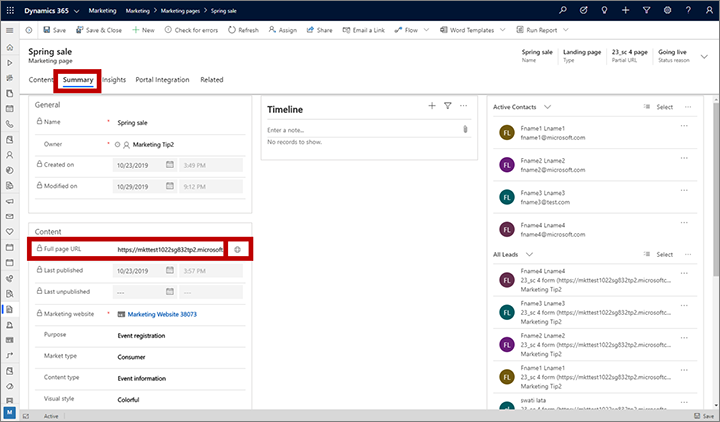Open the help question mark icon

click(x=688, y=10)
